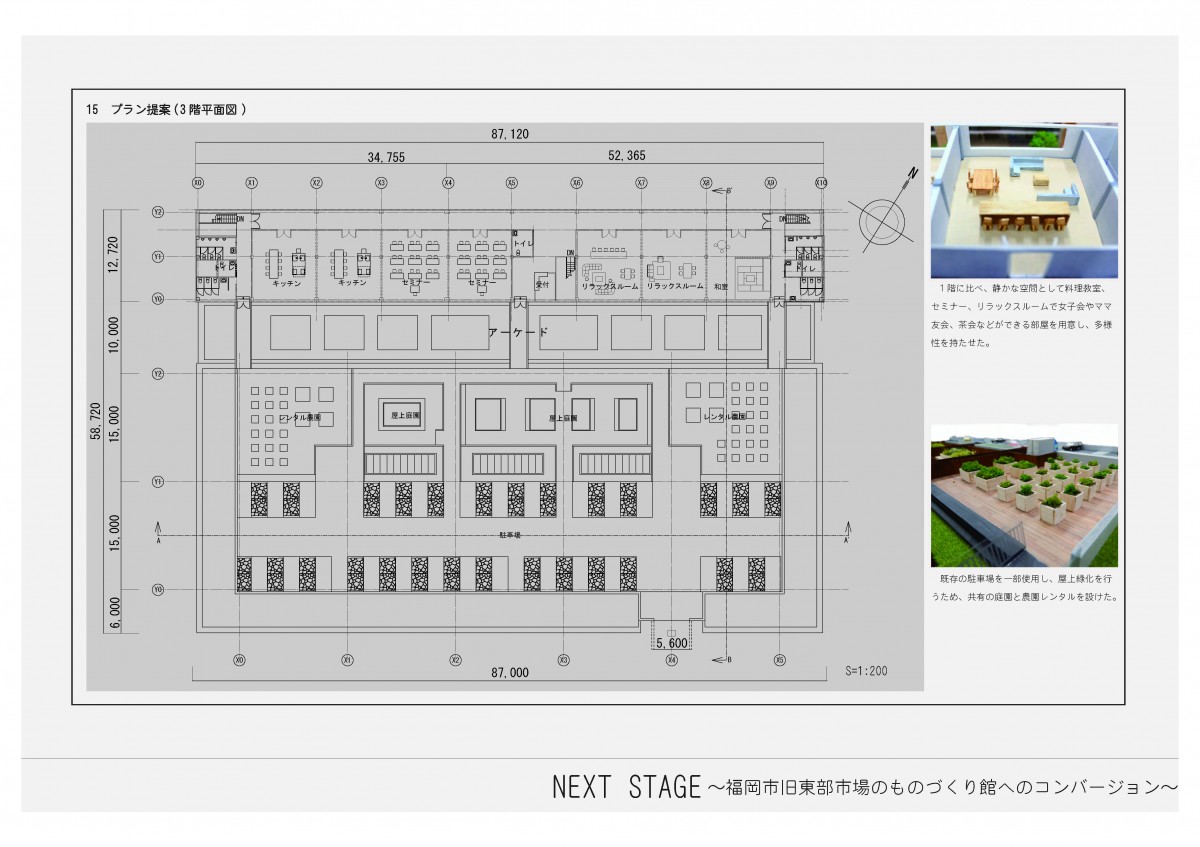Select the X5 grid bubble on top row
This screenshot has width=1200, height=847.
click(512, 183)
